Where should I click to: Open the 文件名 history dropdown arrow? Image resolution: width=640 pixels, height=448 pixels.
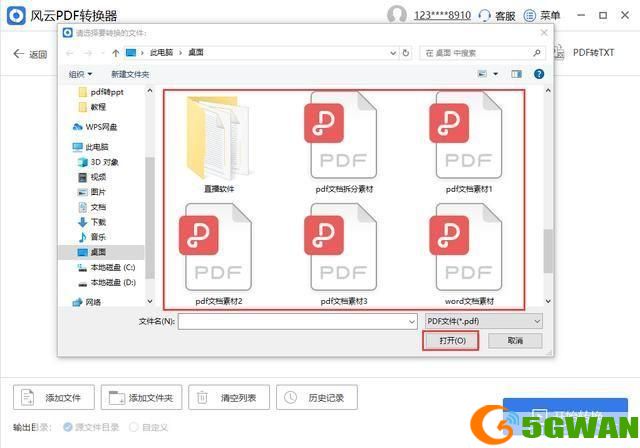(x=411, y=322)
